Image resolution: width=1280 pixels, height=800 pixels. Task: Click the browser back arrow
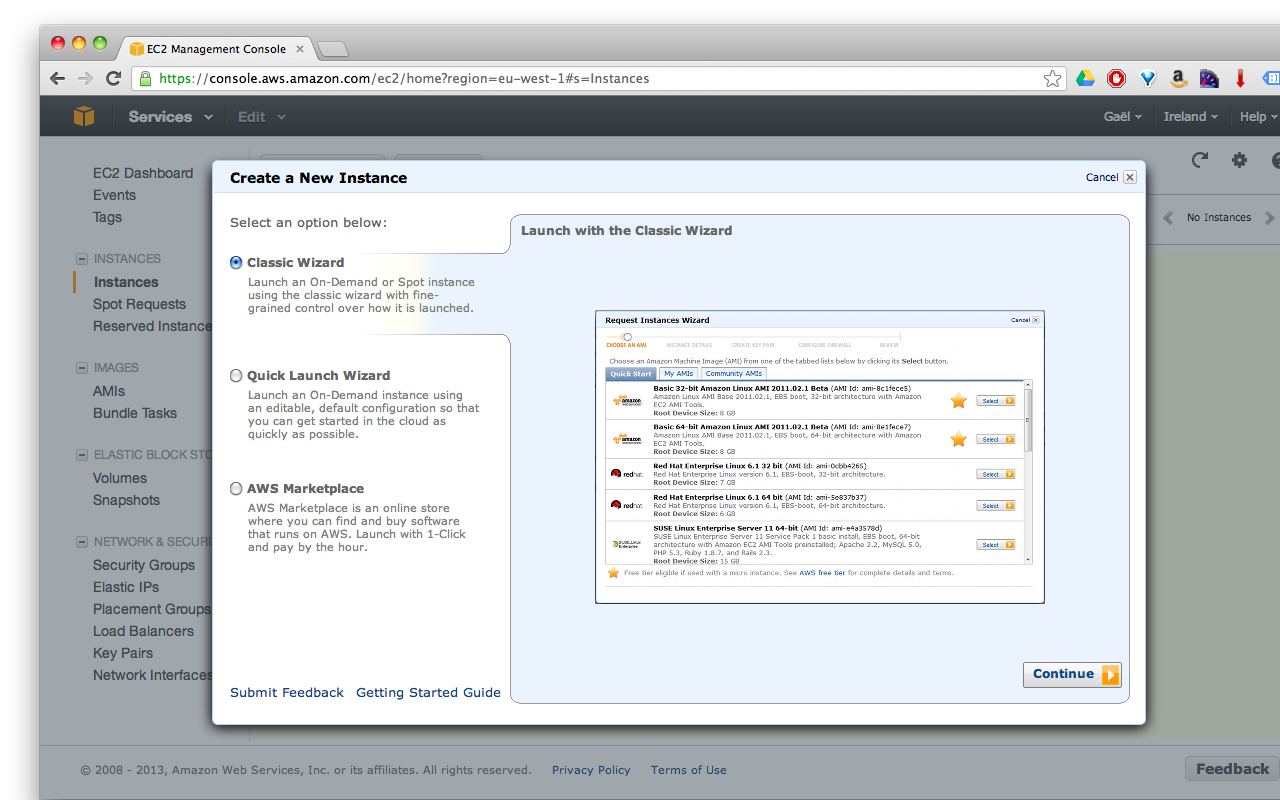(57, 77)
